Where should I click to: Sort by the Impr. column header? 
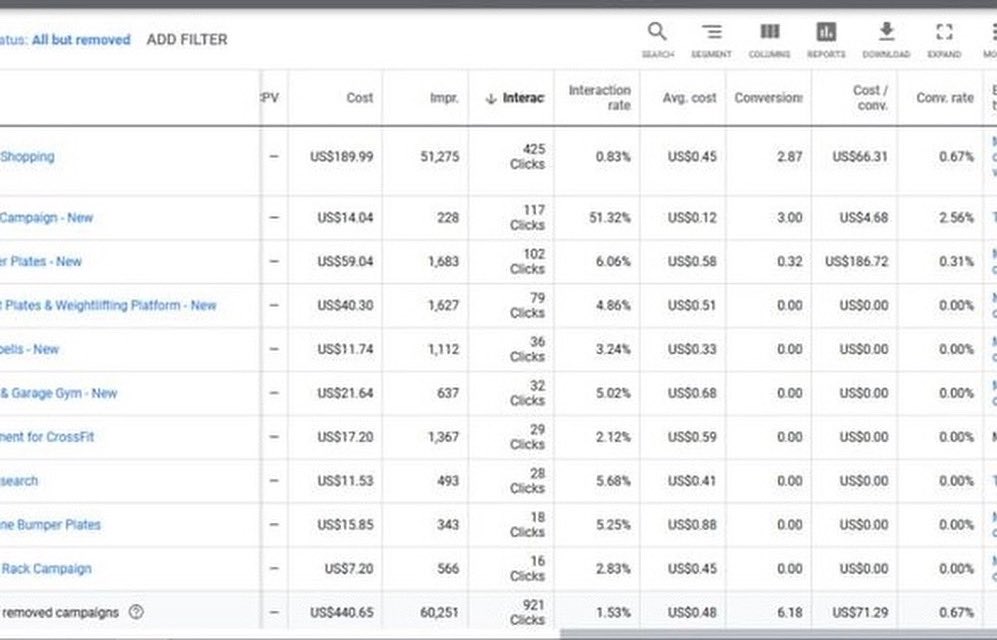point(444,98)
